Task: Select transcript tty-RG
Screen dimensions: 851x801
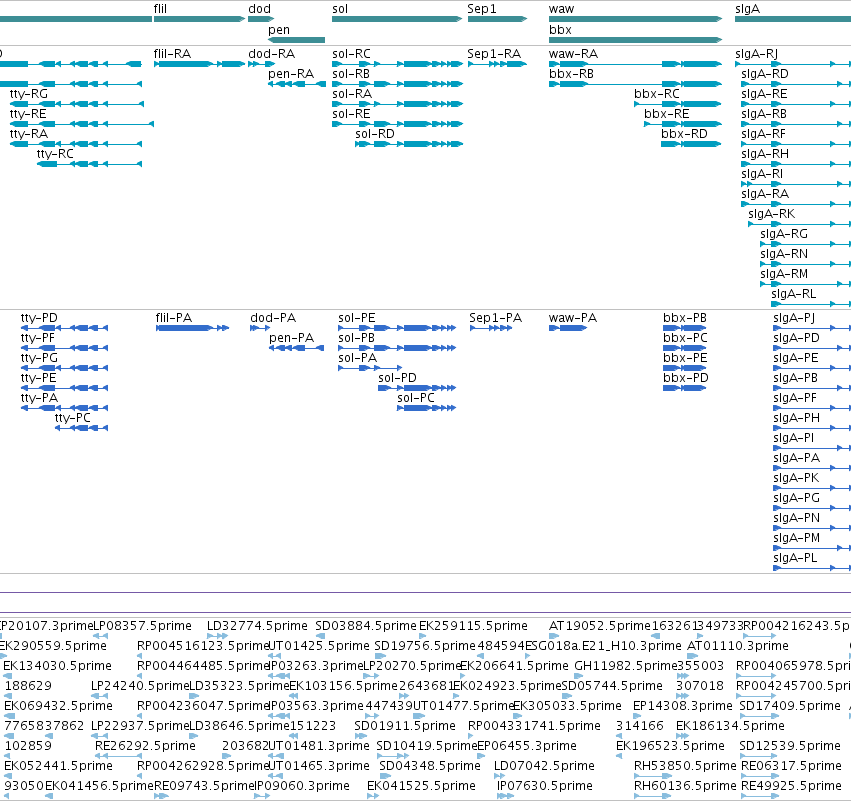Action: [x=77, y=104]
